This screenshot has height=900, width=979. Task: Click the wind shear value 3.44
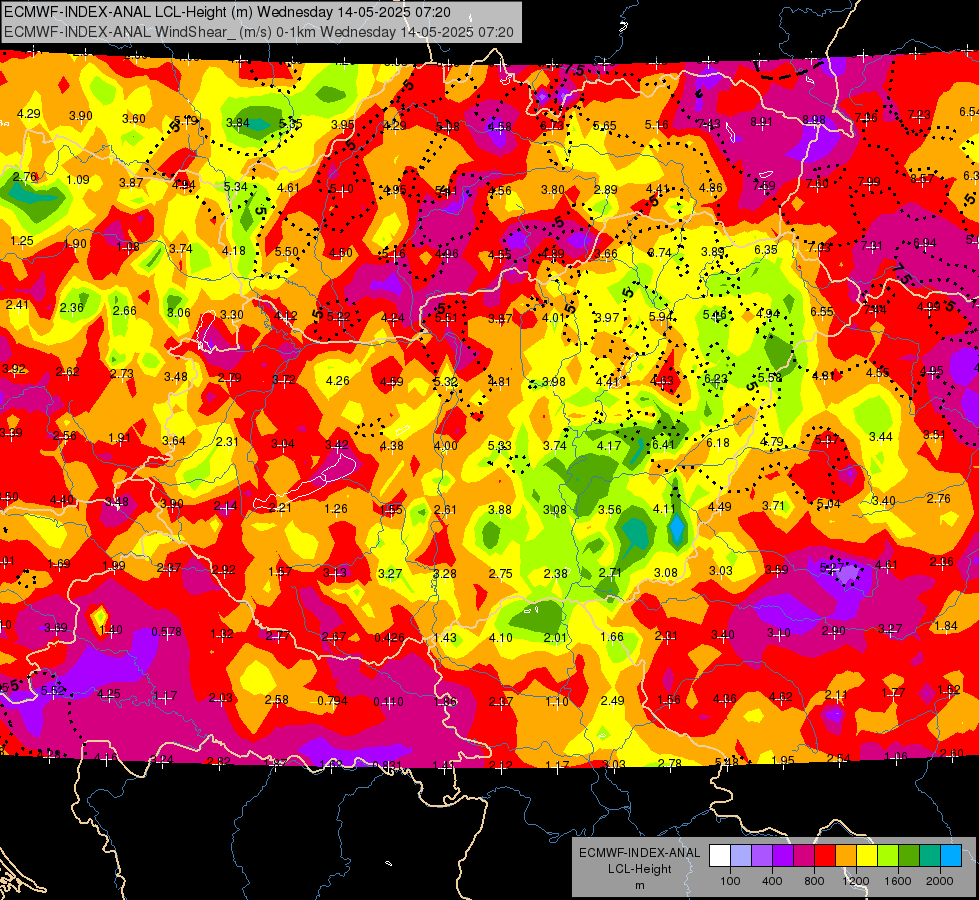(881, 437)
